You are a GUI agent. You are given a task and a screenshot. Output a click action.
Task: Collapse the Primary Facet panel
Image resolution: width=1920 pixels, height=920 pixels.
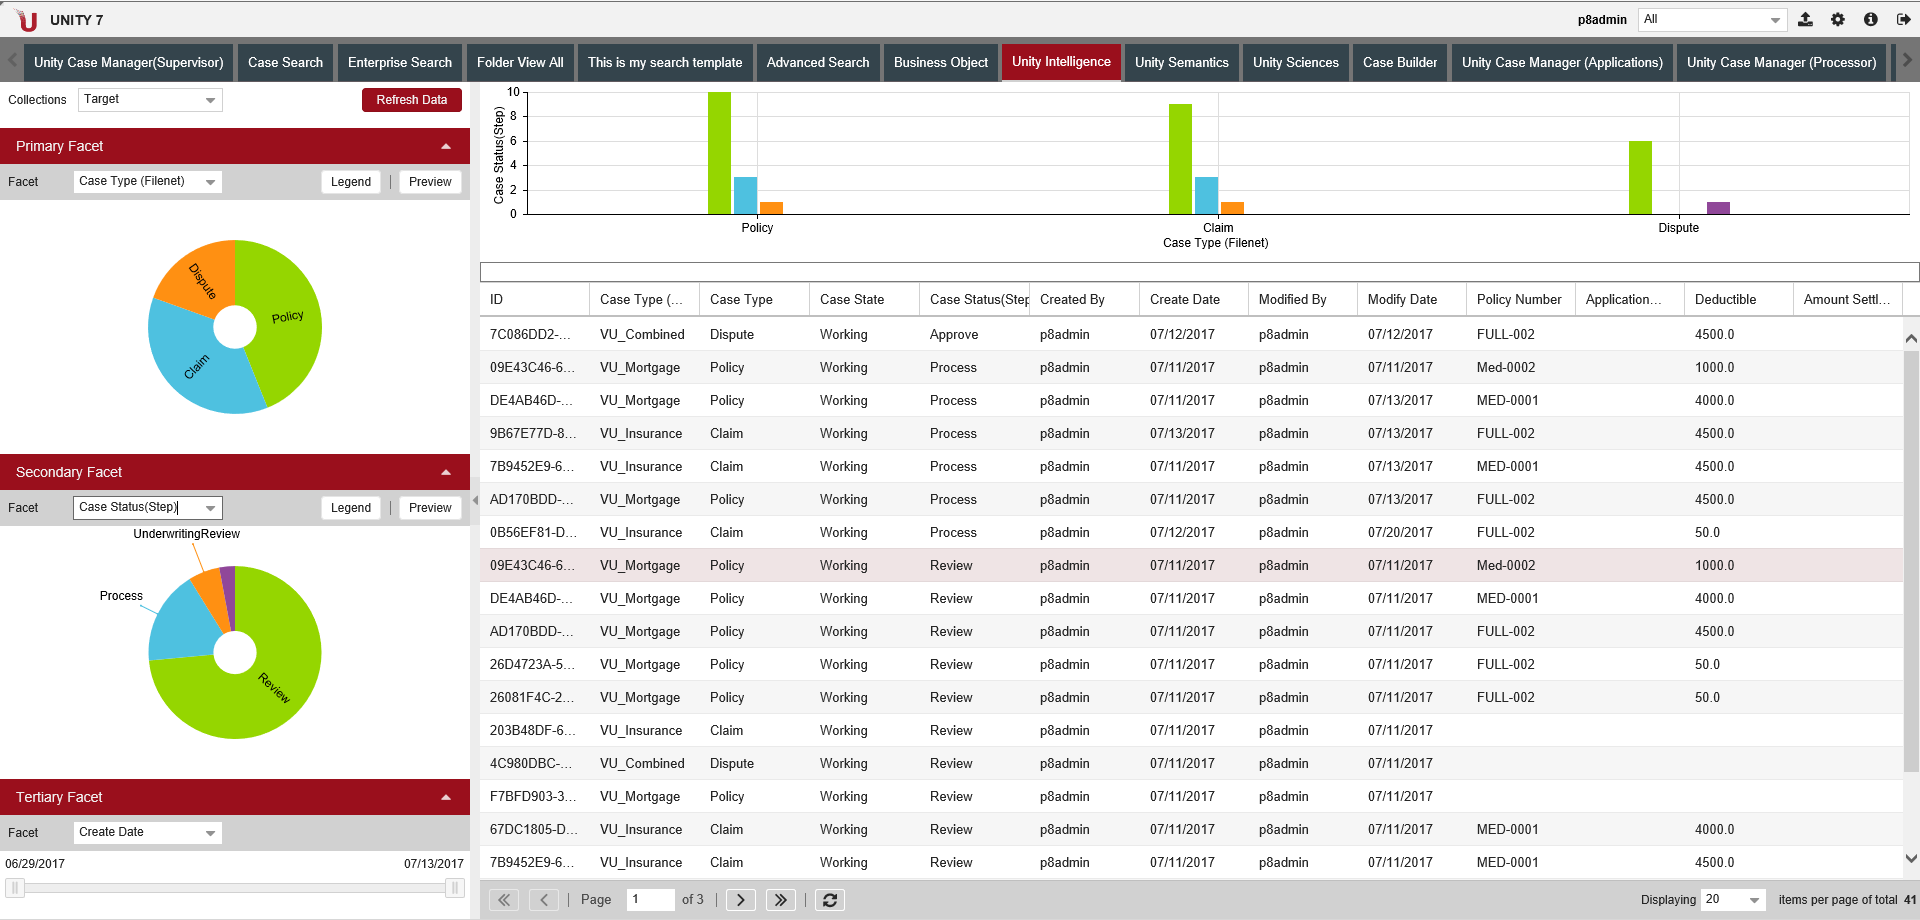click(446, 147)
